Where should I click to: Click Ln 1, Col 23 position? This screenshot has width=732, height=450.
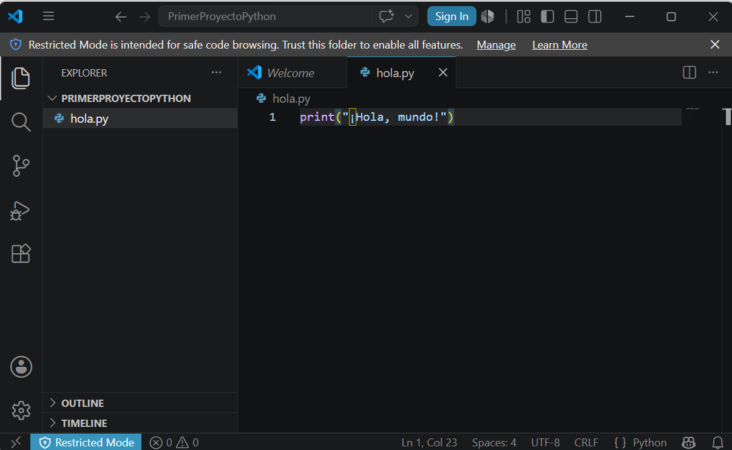point(429,442)
